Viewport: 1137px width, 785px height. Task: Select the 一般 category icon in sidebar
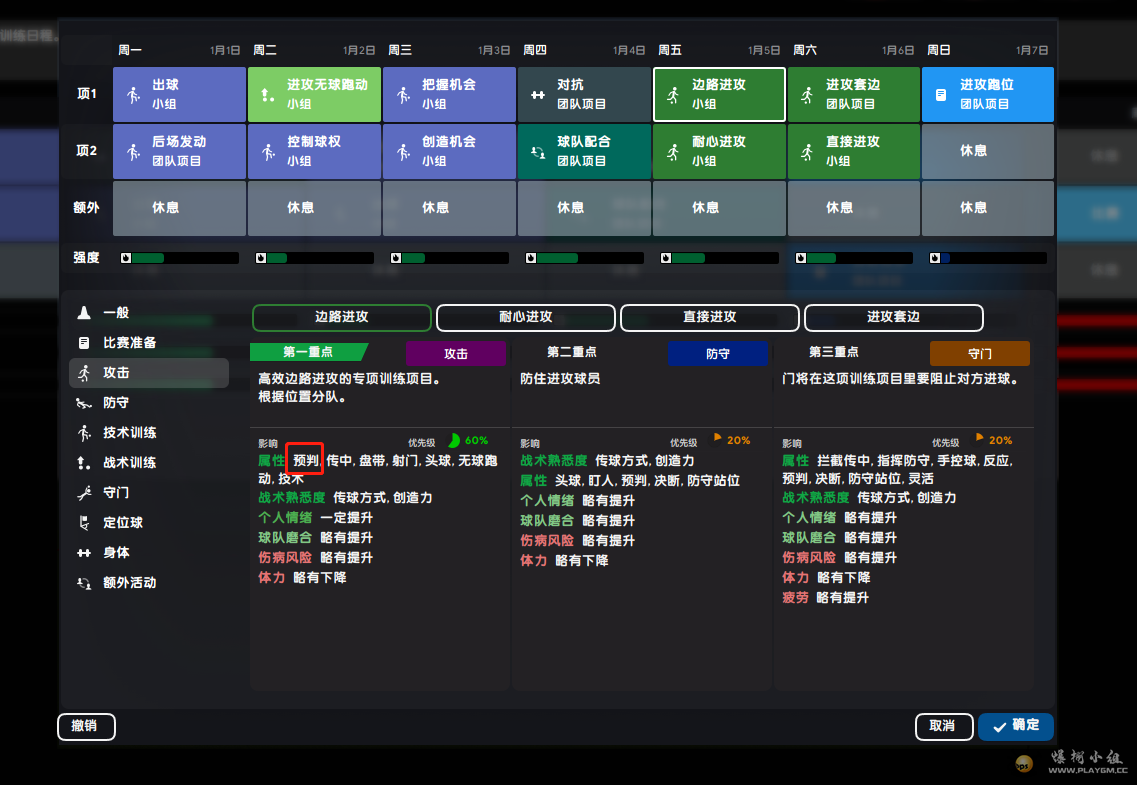[84, 312]
